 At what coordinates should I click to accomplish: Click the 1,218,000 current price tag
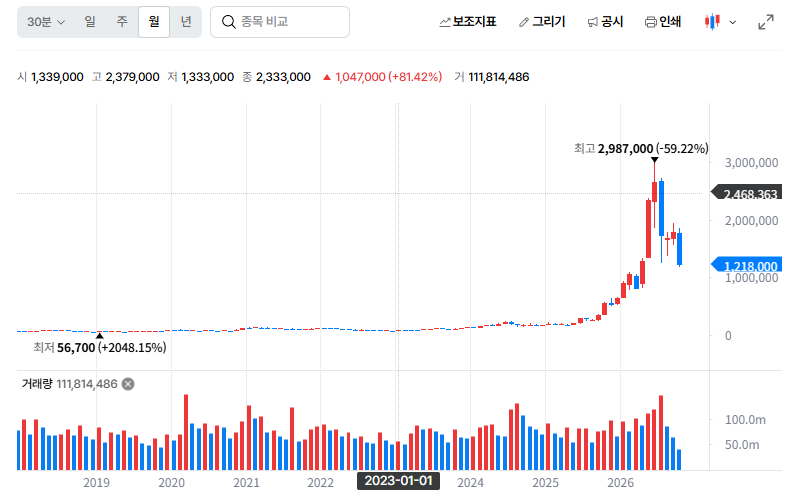coord(747,265)
